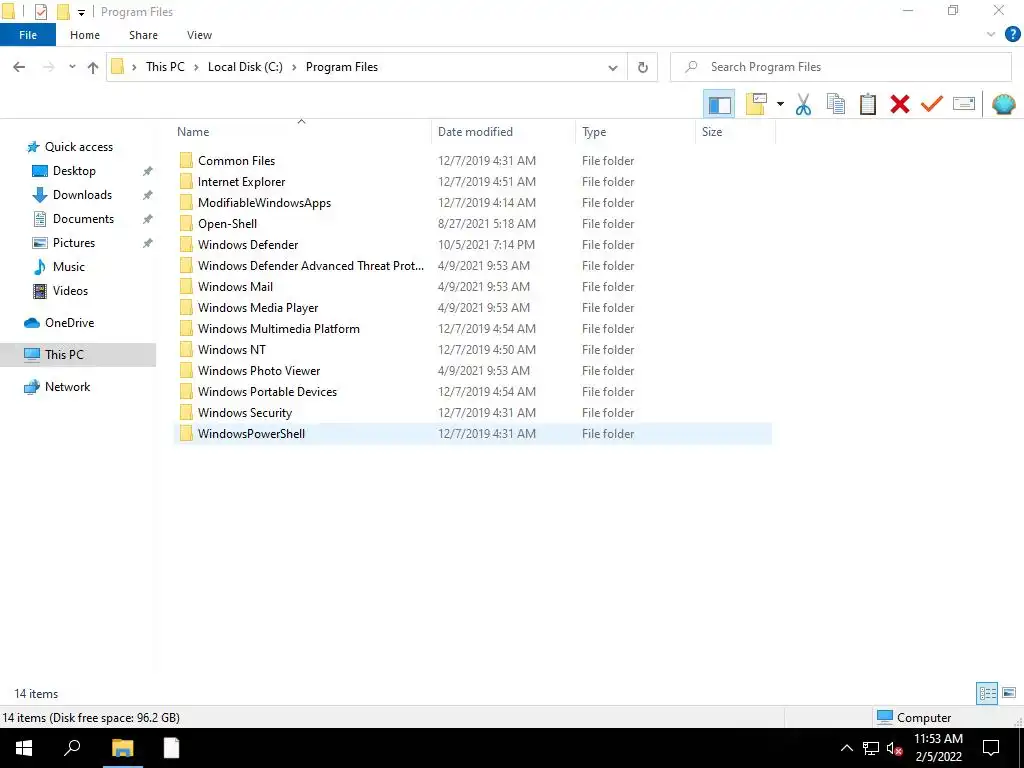The width and height of the screenshot is (1024, 768).
Task: Click File Explorer on the taskbar
Action: [122, 748]
